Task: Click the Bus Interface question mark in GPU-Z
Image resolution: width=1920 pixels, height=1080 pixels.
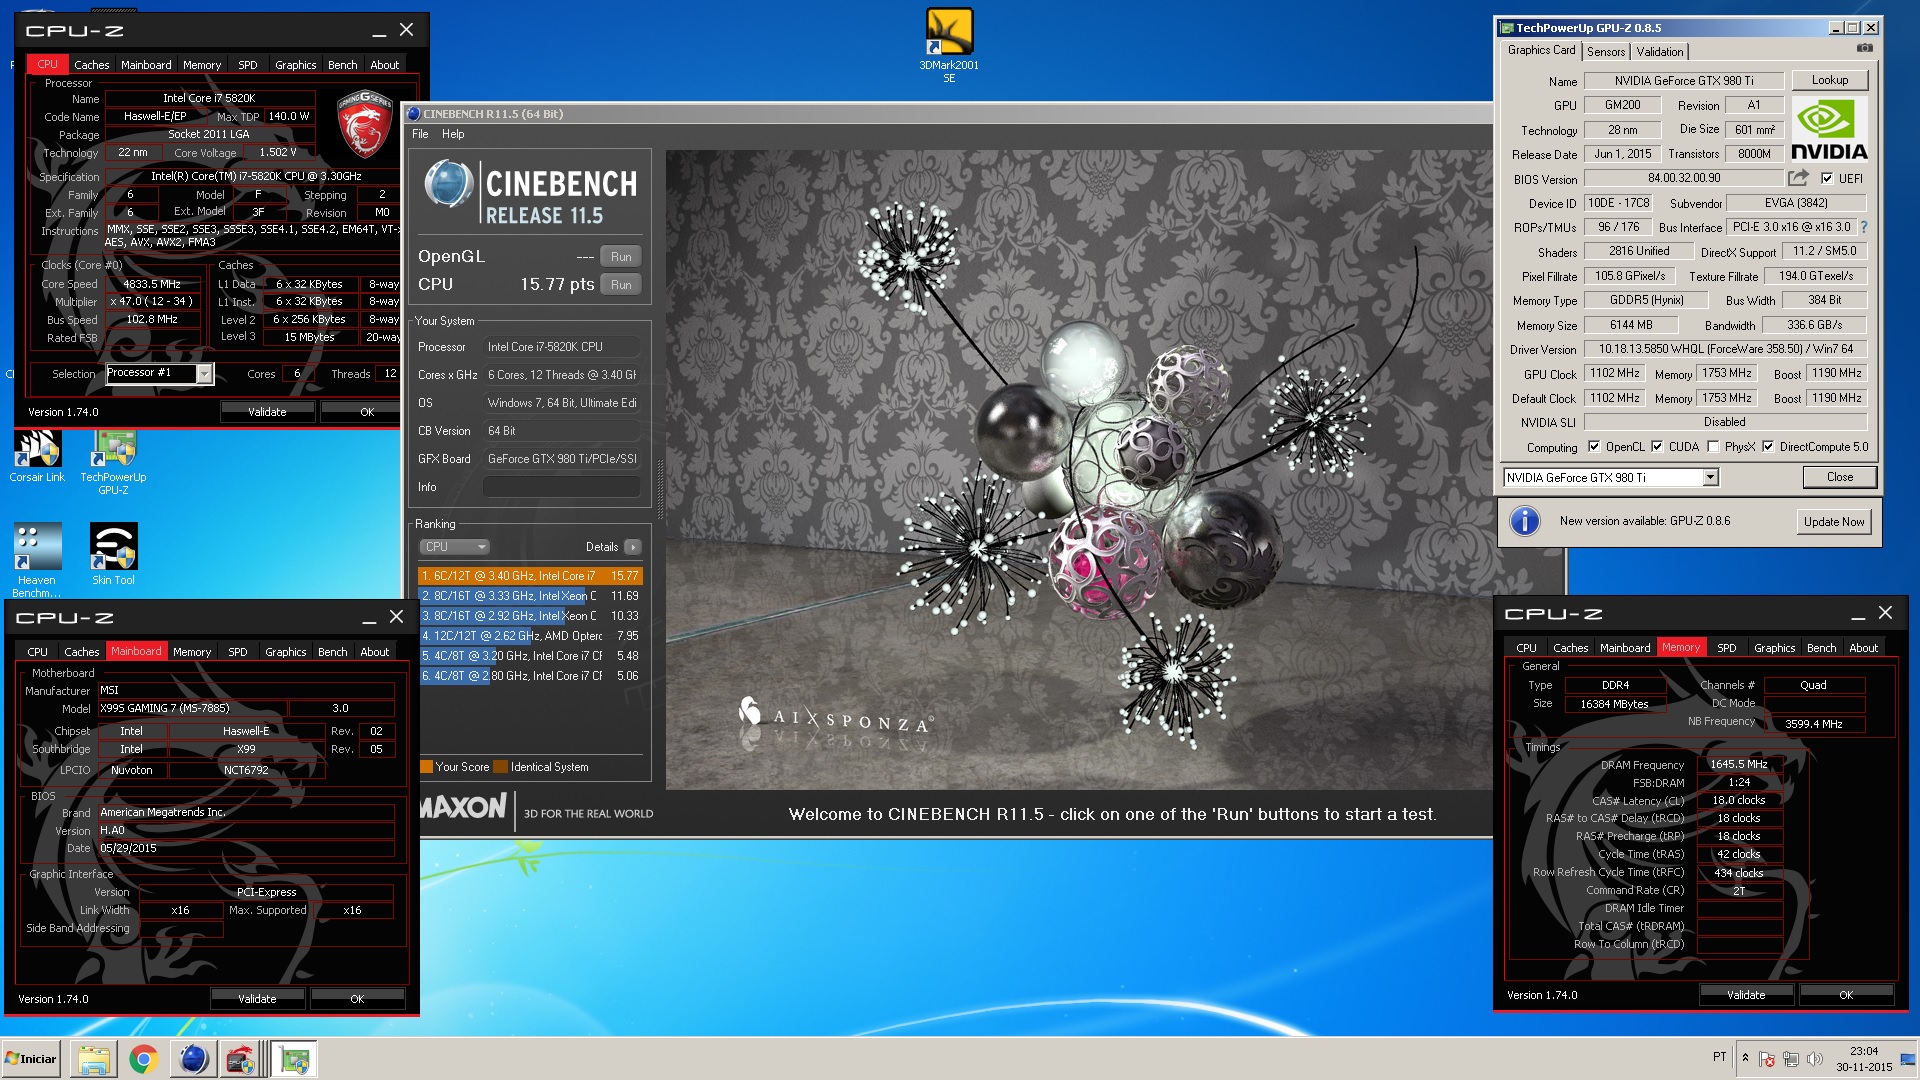Action: tap(1864, 227)
